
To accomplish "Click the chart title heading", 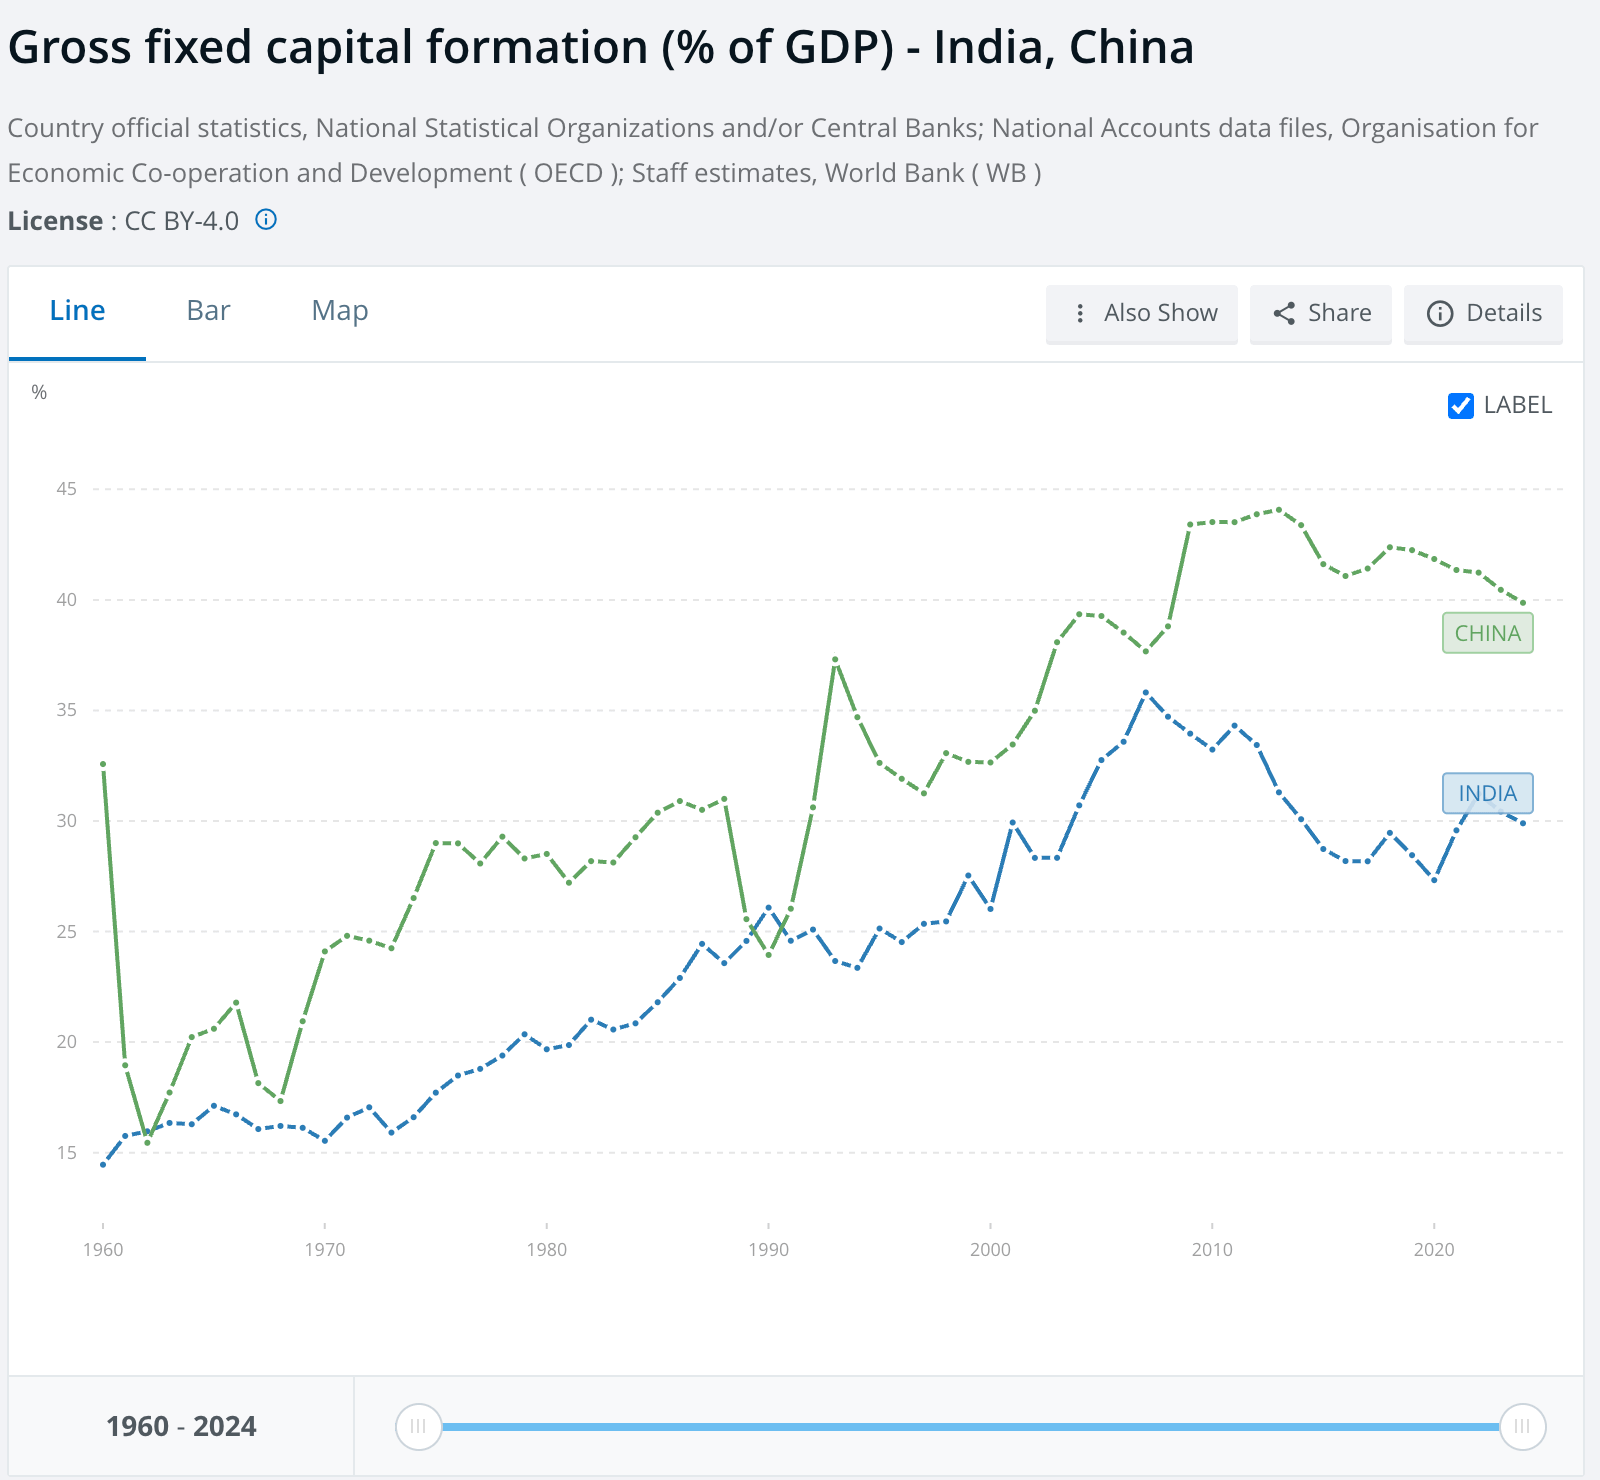I will pos(601,47).
